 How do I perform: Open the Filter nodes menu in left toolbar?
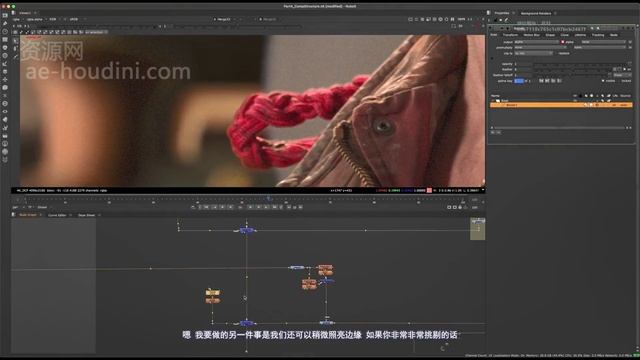pos(5,56)
